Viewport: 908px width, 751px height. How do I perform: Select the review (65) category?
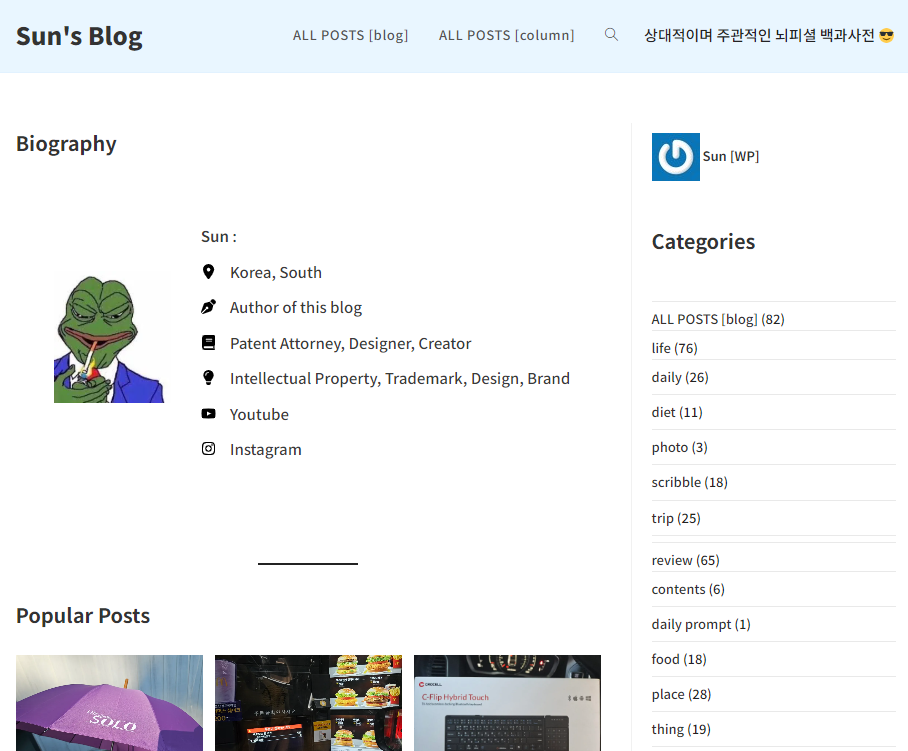pos(685,560)
